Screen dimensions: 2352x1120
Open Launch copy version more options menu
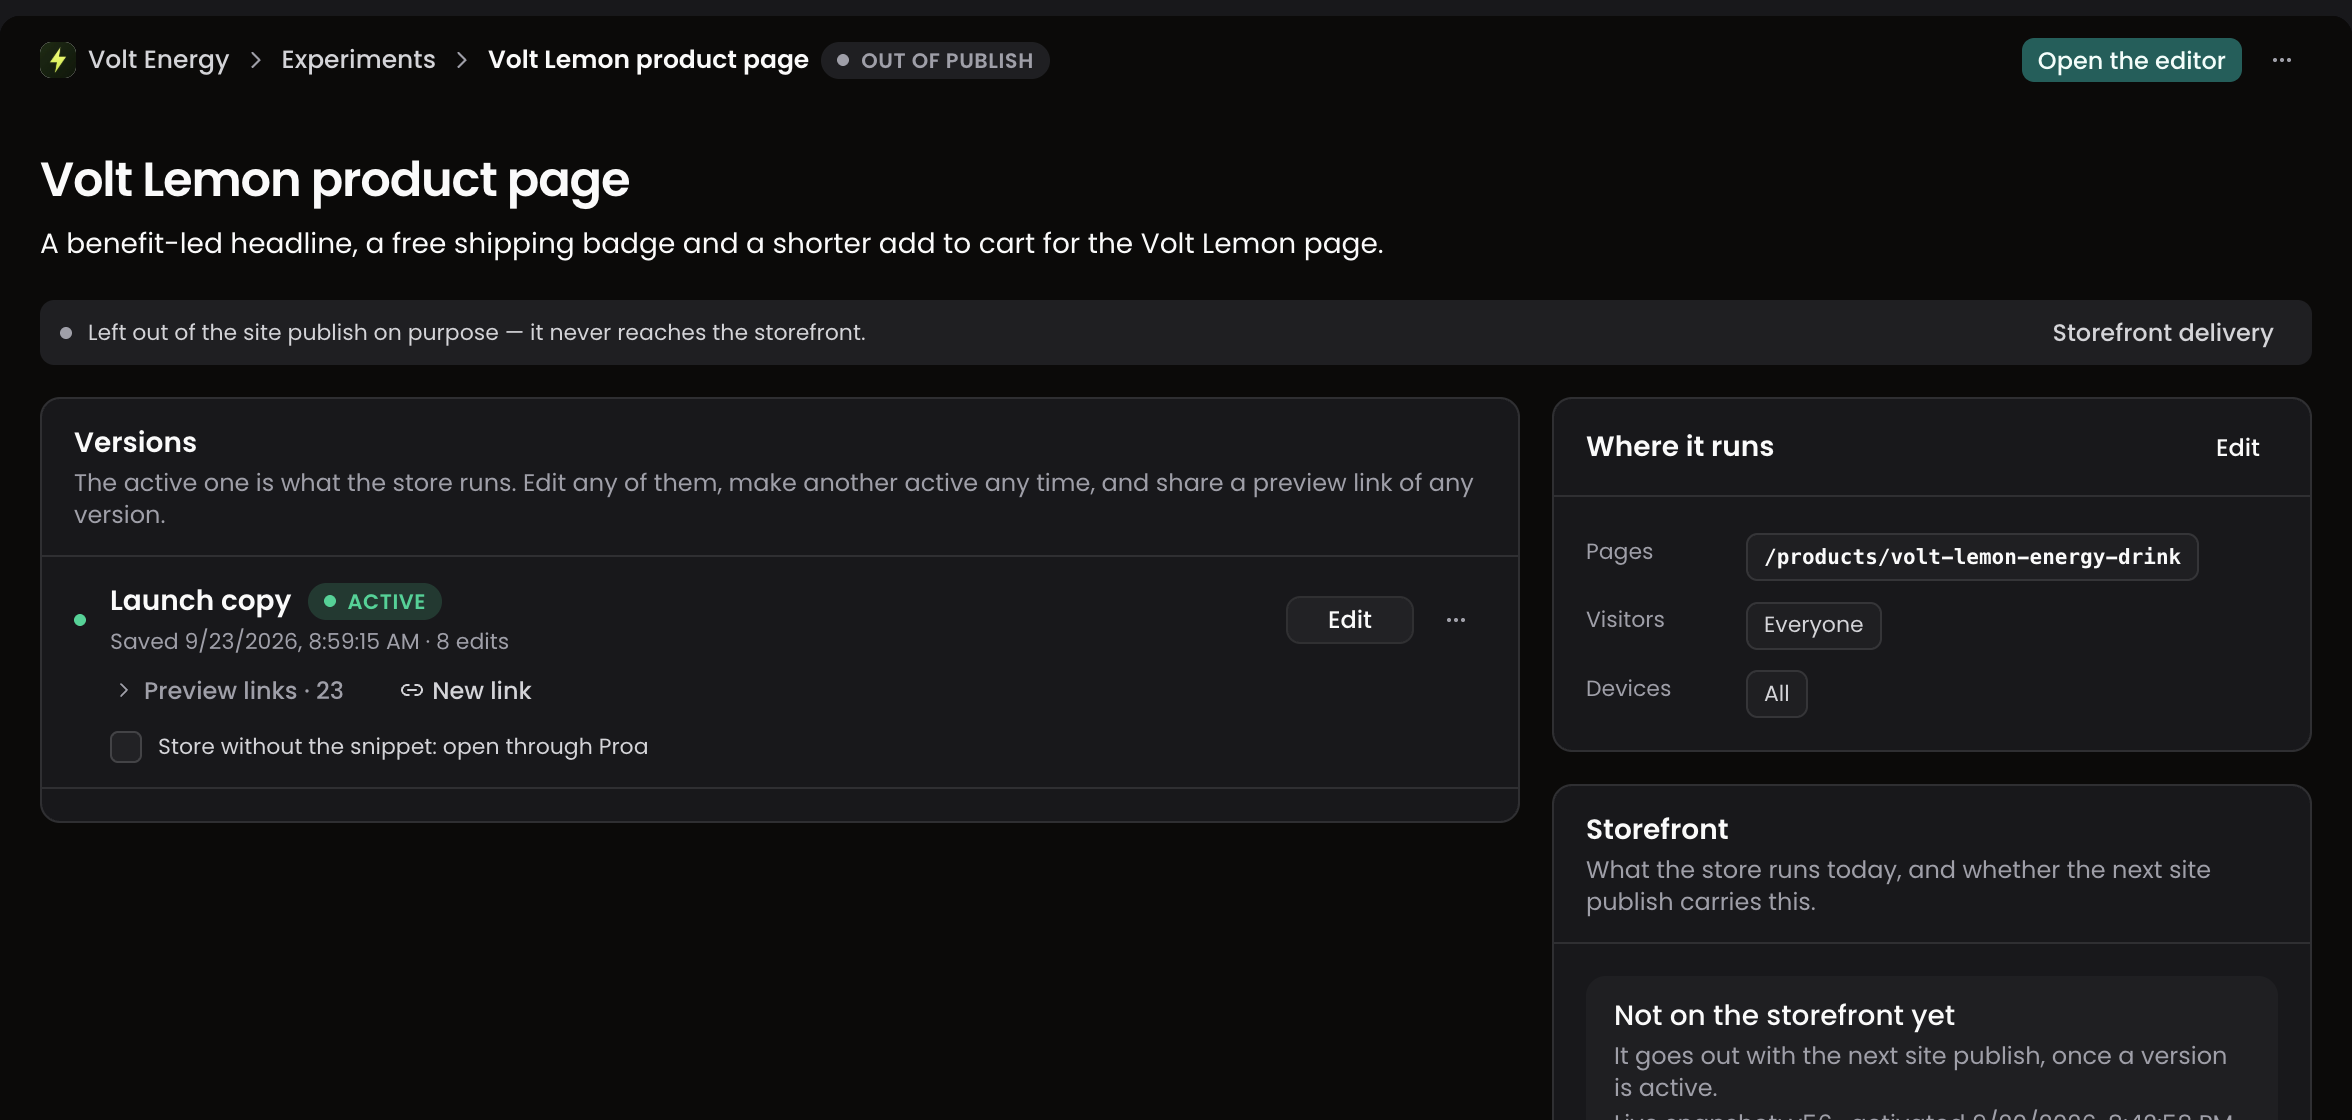tap(1456, 620)
